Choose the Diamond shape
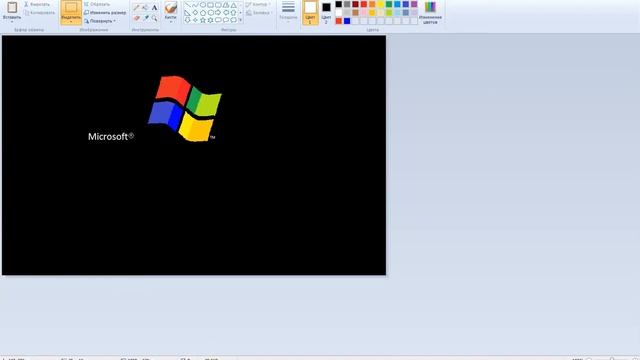640x360 pixels. (195, 13)
